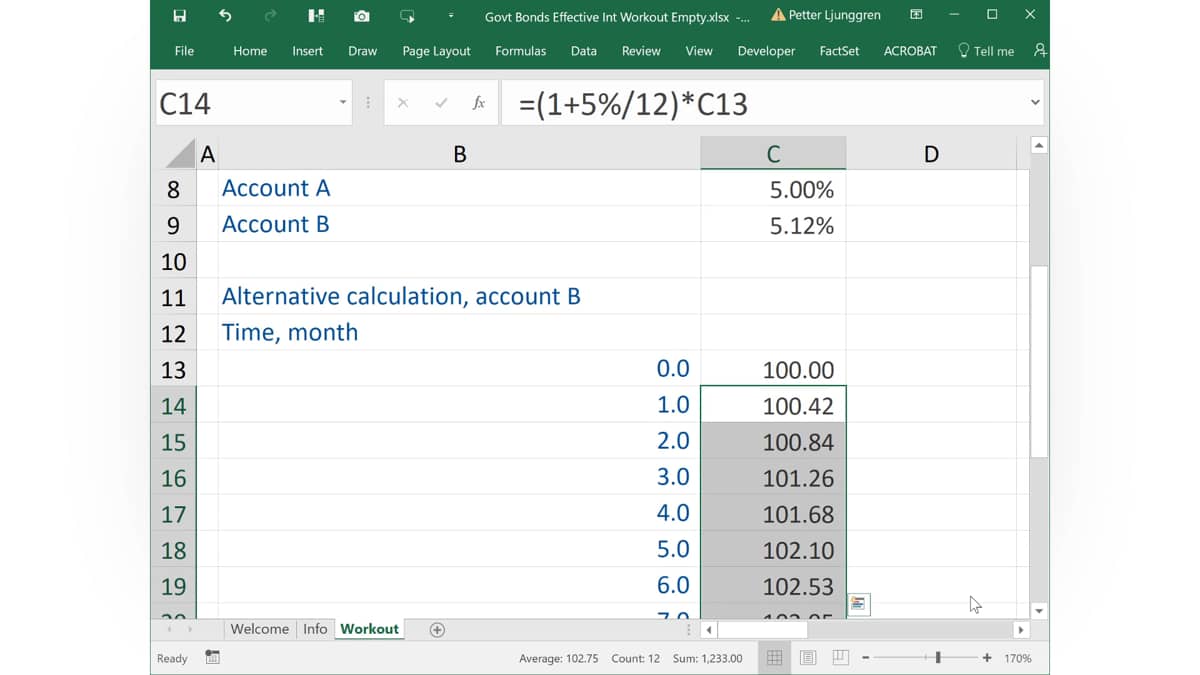Viewport: 1200px width, 675px height.
Task: Click the Camera tool icon
Action: pyautogui.click(x=361, y=15)
